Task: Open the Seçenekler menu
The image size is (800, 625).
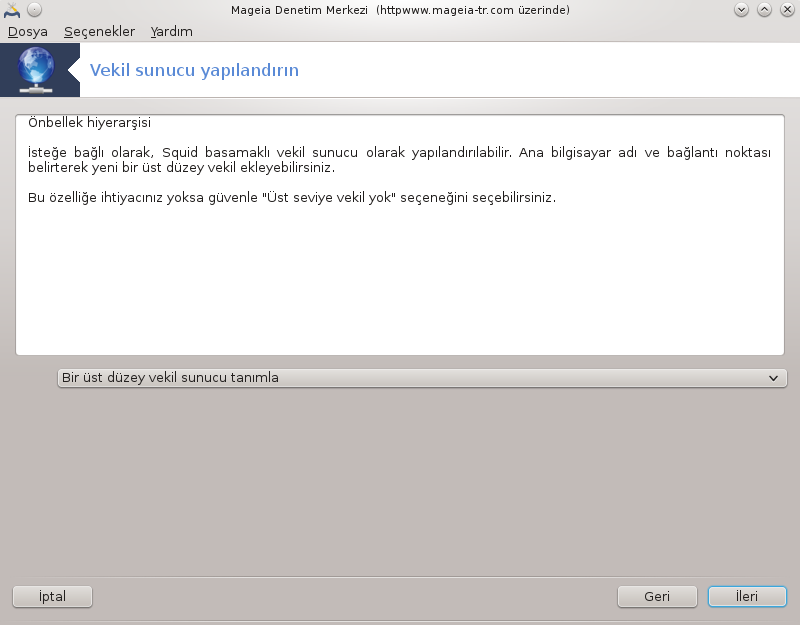Action: coord(99,32)
